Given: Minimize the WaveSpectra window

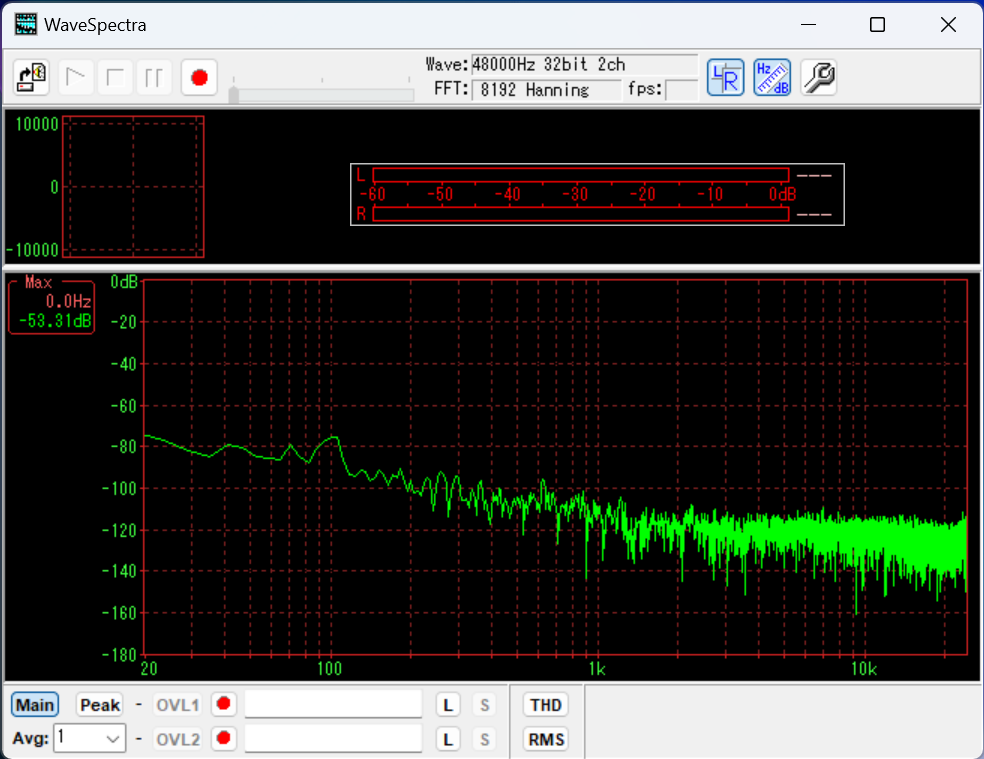Looking at the screenshot, I should (x=808, y=24).
